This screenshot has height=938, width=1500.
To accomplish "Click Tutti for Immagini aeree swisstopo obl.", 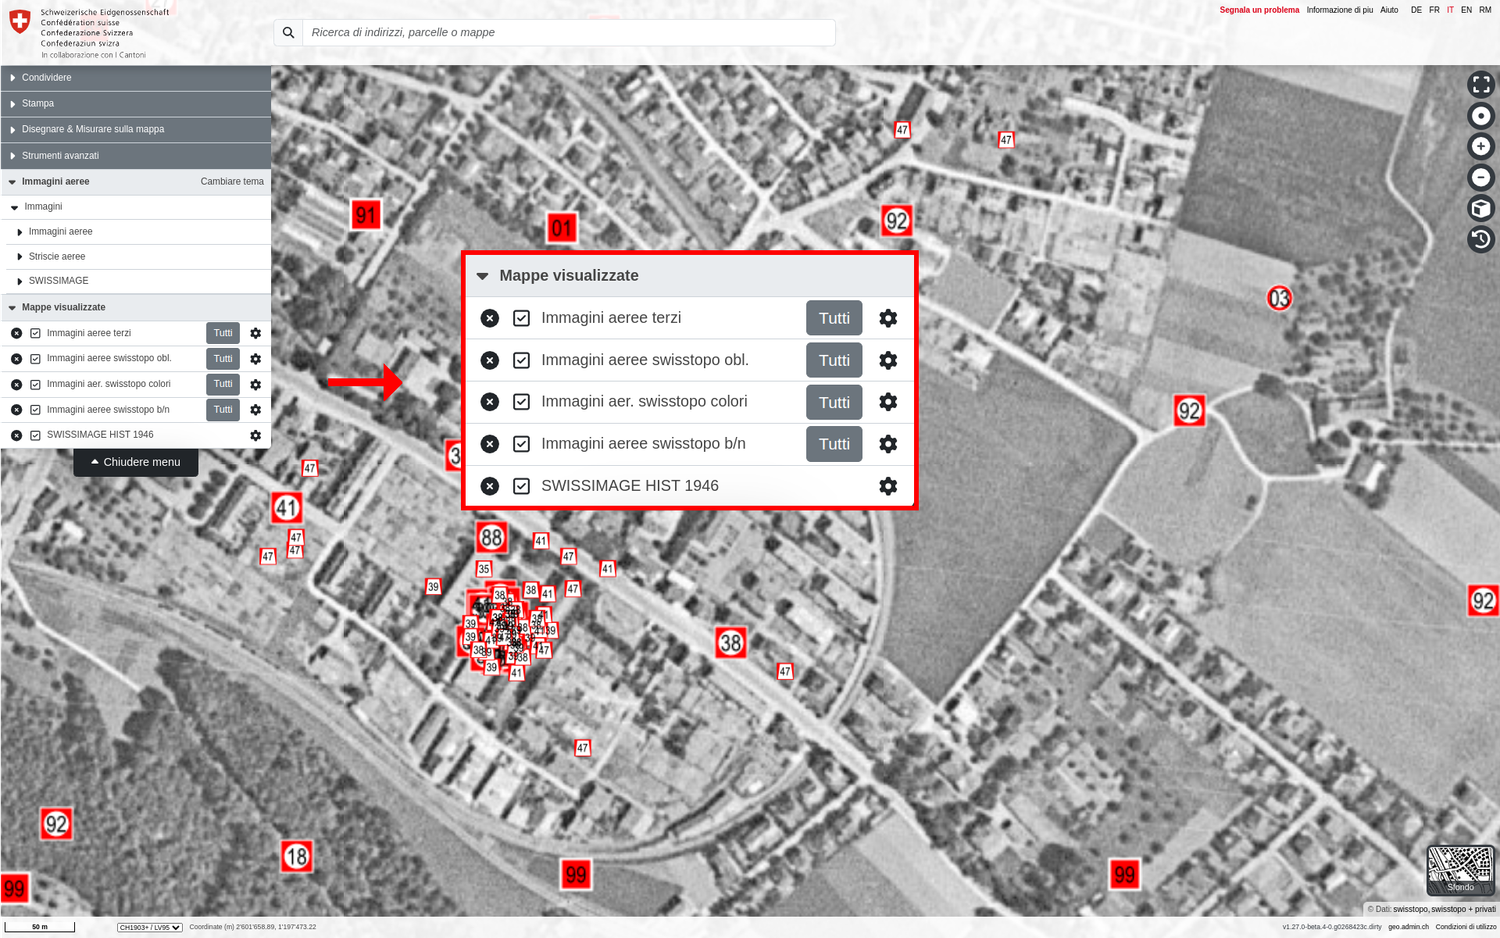I will pos(834,360).
